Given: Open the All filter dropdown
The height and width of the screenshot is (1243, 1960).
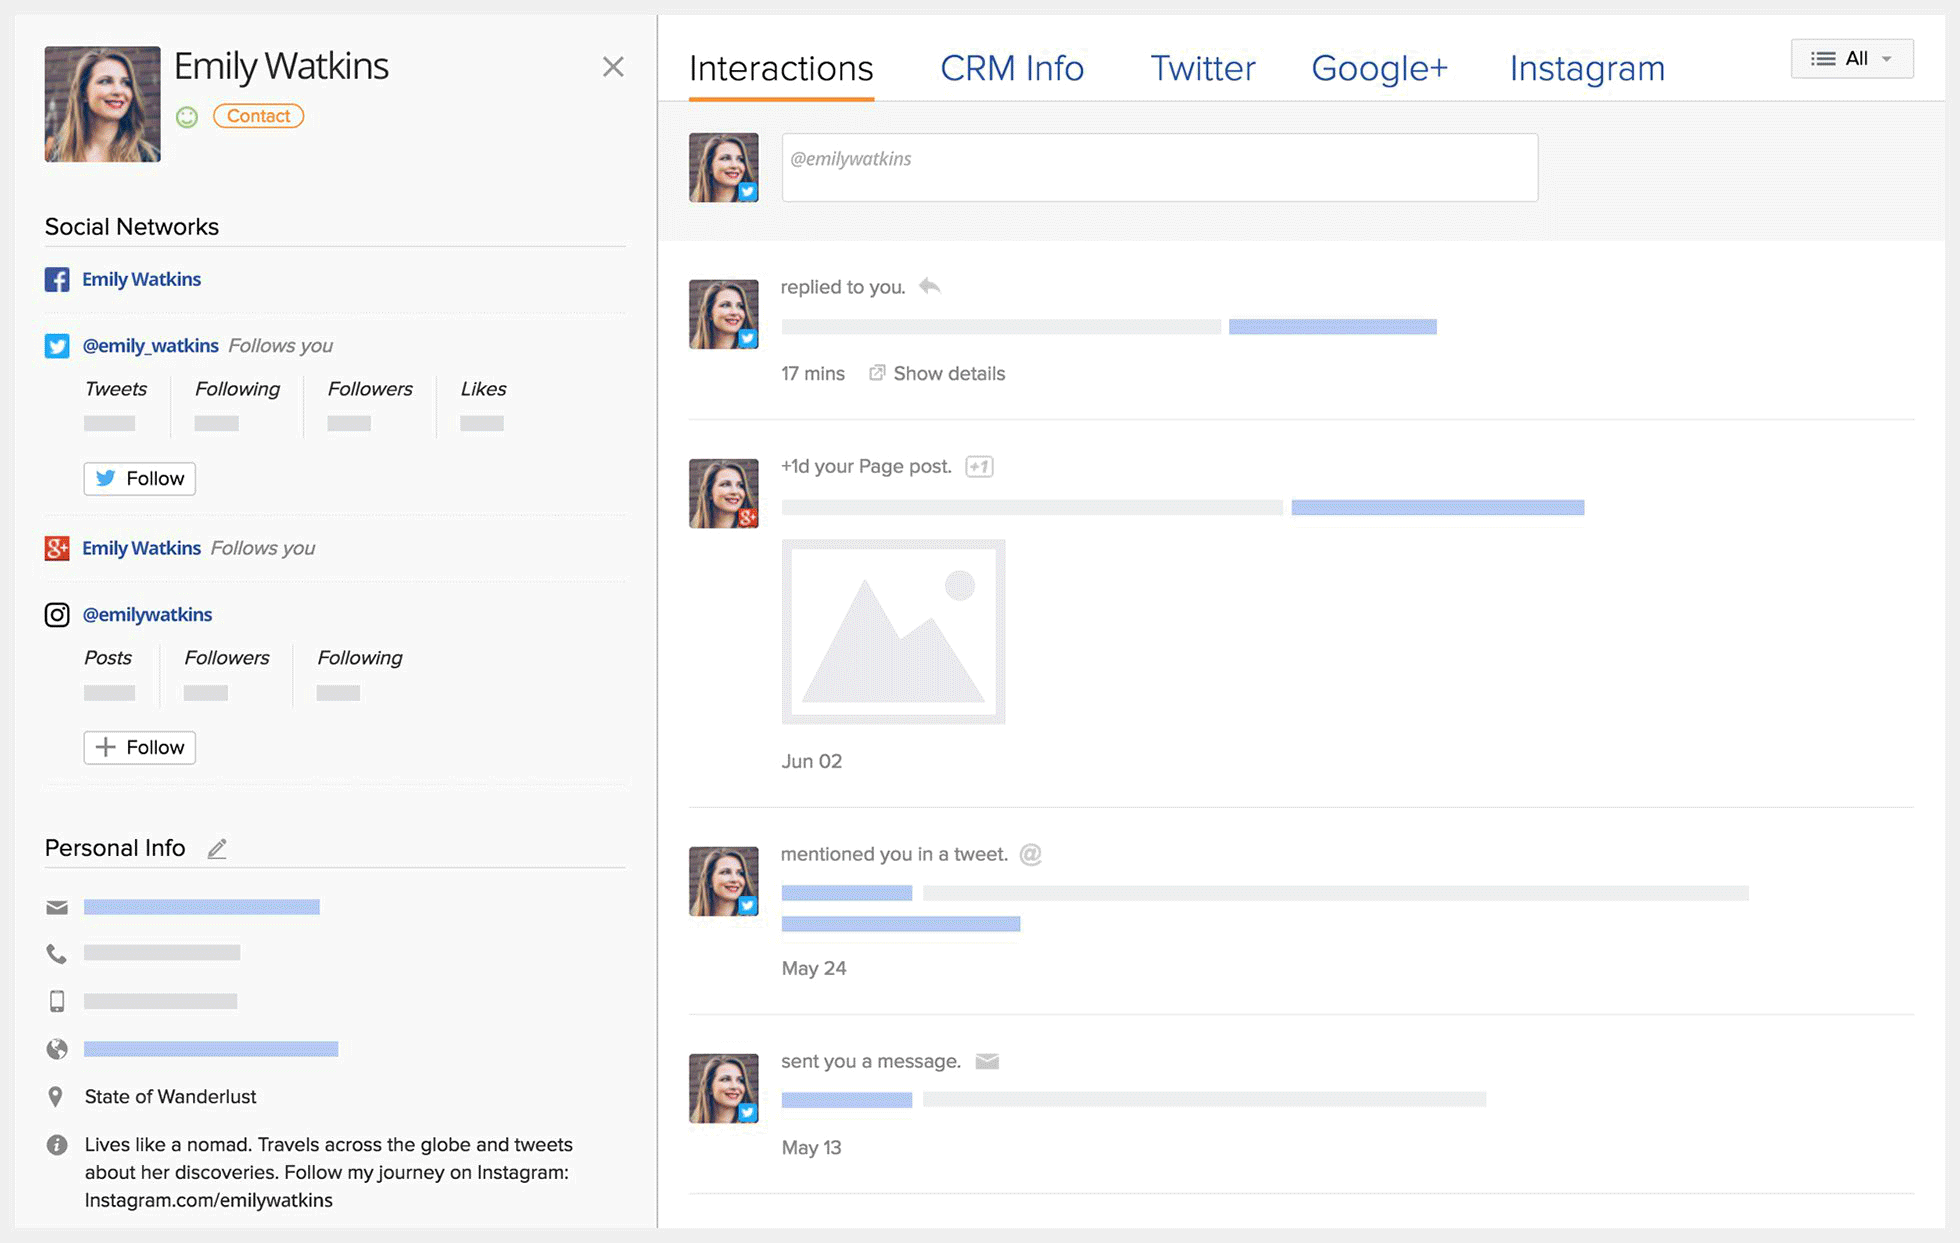Looking at the screenshot, I should pos(1851,59).
